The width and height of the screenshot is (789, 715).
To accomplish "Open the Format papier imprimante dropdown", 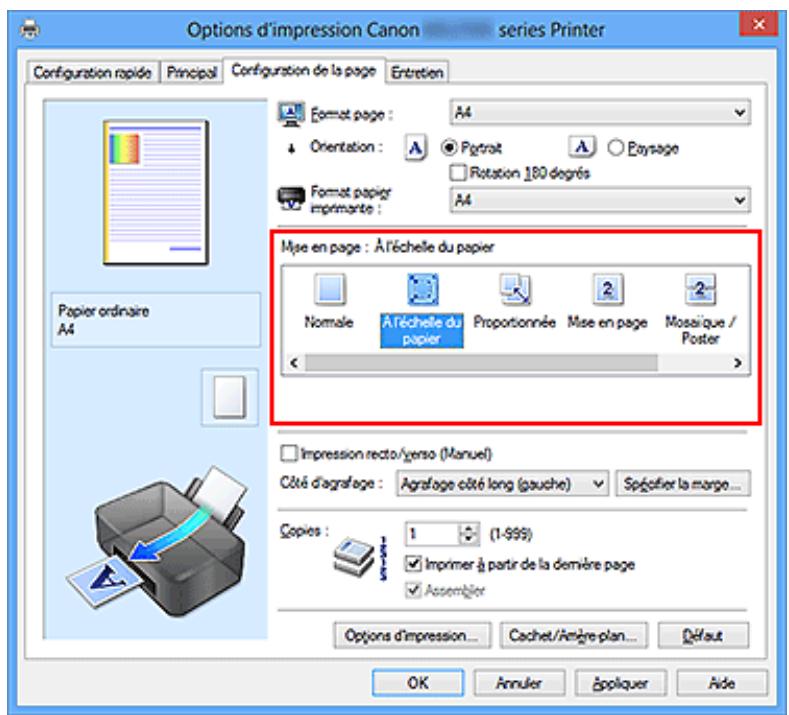I will pyautogui.click(x=600, y=200).
